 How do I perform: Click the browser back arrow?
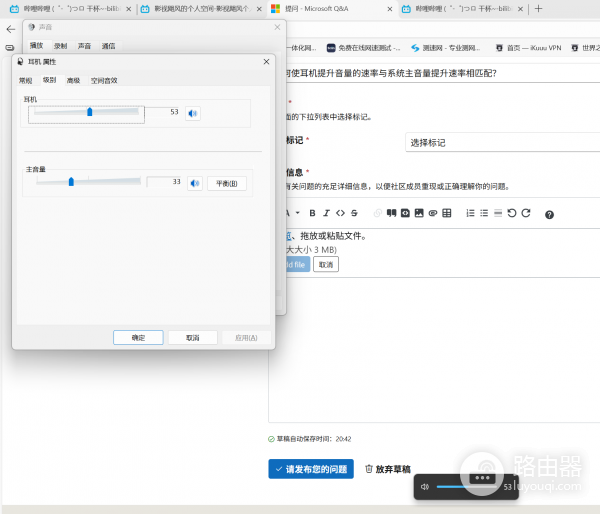[x=11, y=29]
